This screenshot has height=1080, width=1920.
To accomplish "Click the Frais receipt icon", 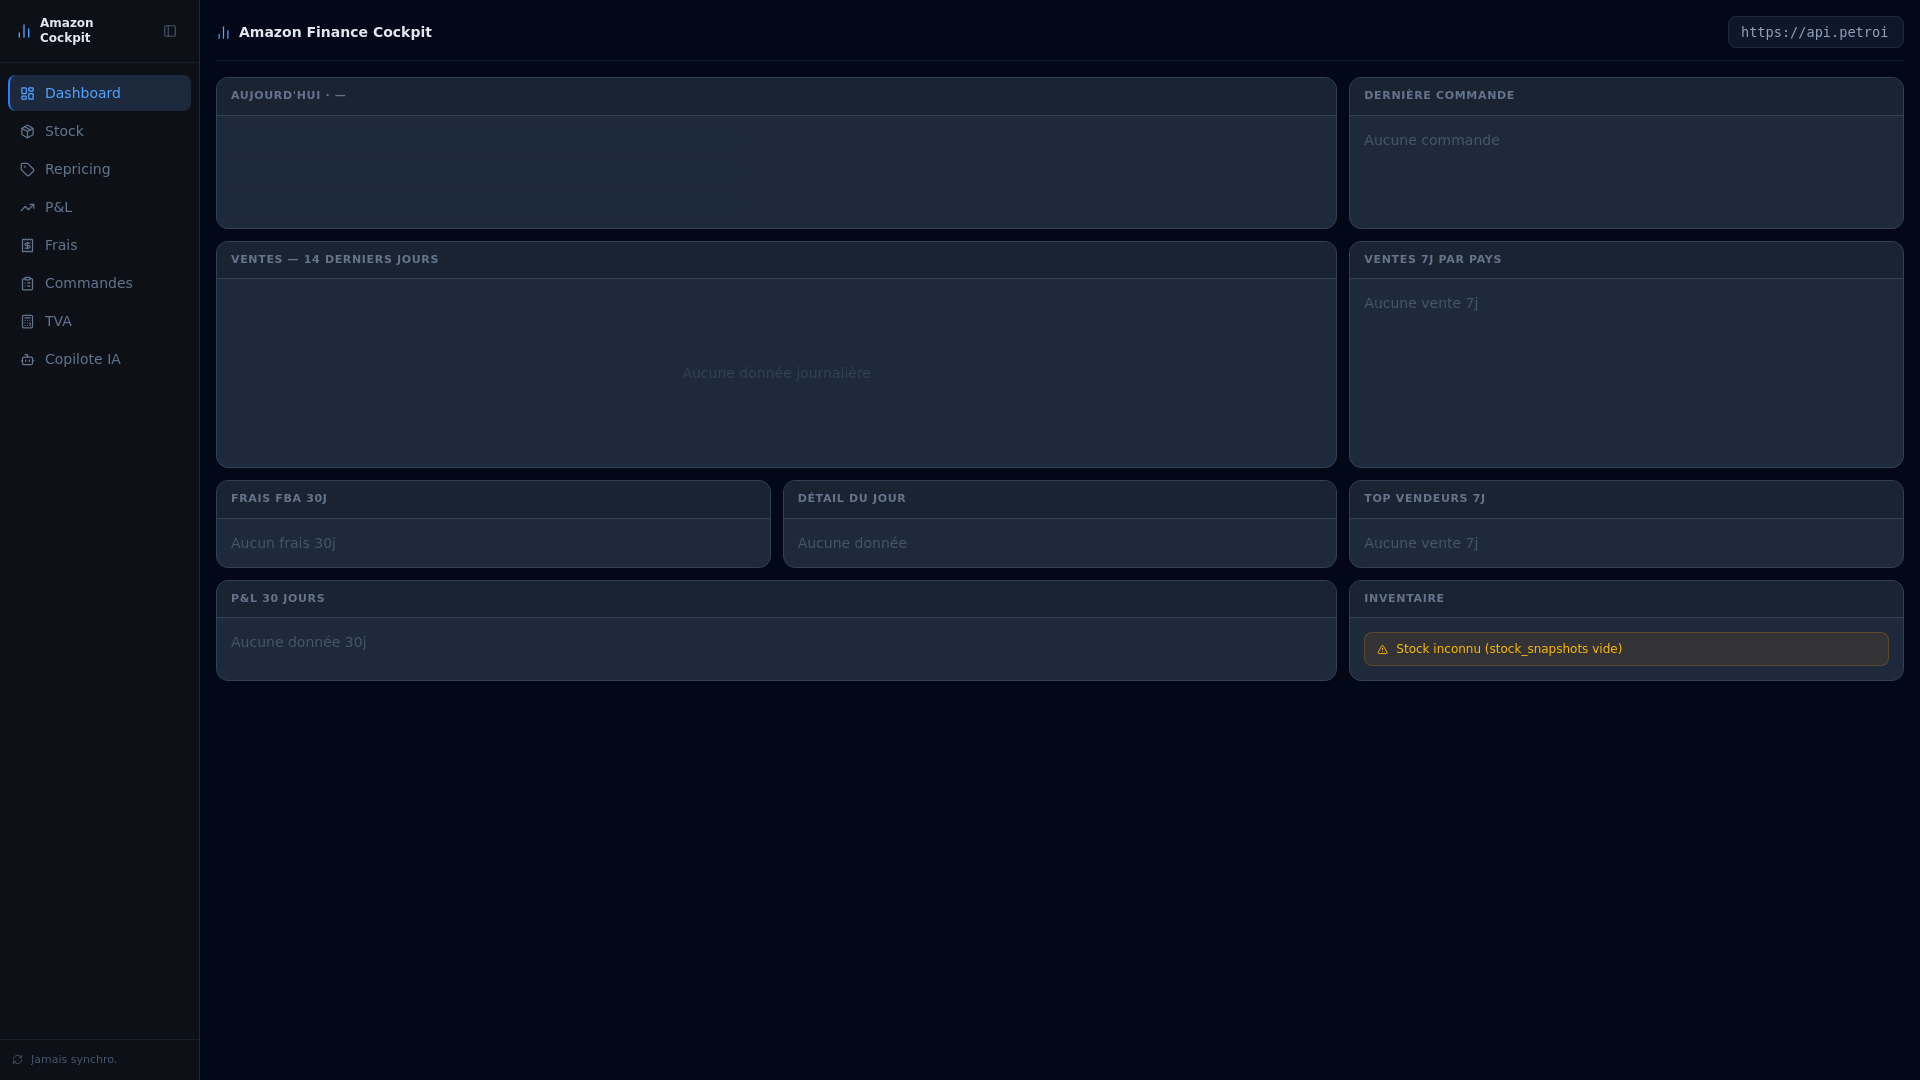I will pos(28,246).
